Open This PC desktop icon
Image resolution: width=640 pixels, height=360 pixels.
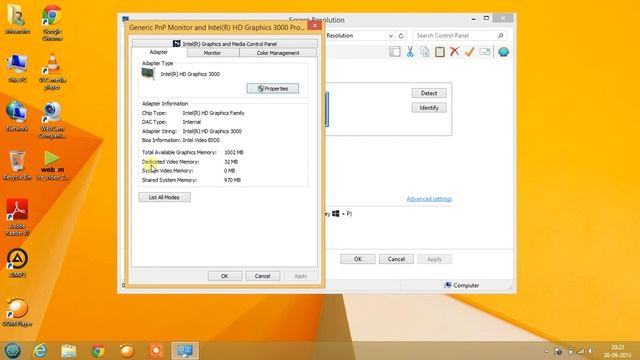[17, 69]
